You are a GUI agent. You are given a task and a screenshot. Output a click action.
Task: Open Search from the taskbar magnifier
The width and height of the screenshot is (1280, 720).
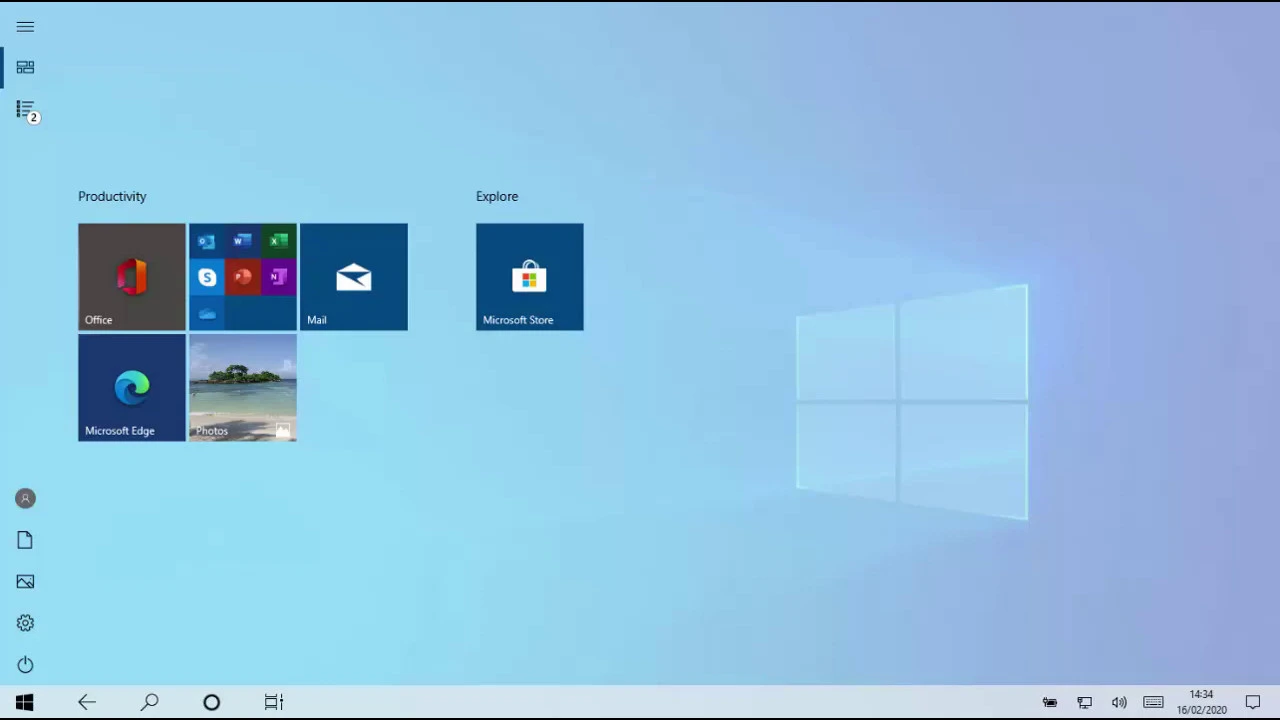pos(149,702)
